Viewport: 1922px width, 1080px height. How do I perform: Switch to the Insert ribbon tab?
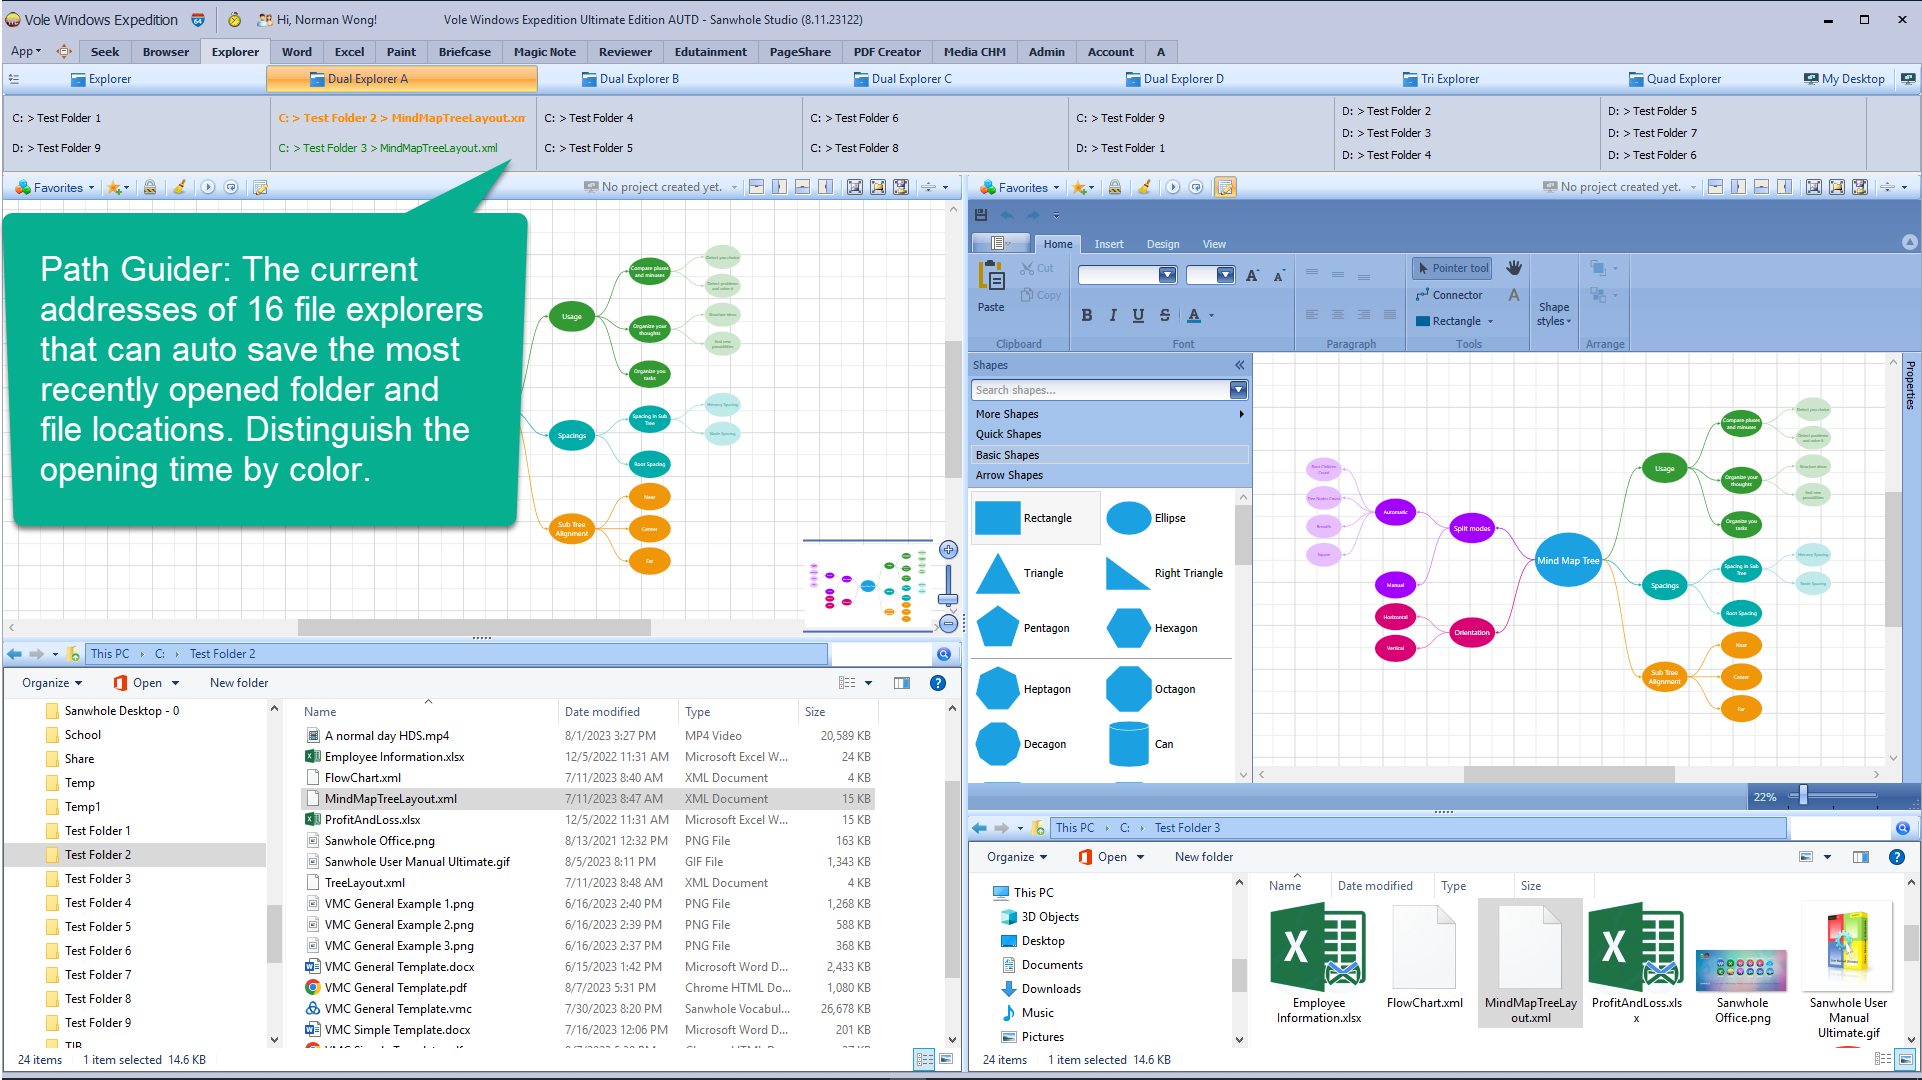coord(1108,244)
